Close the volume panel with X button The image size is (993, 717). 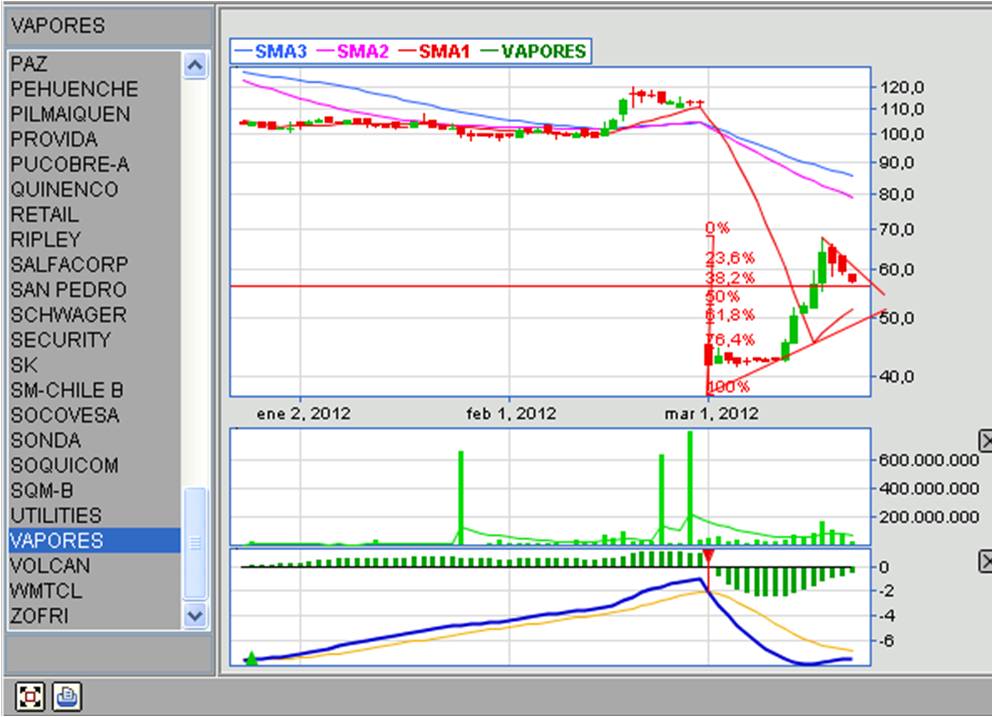986,440
